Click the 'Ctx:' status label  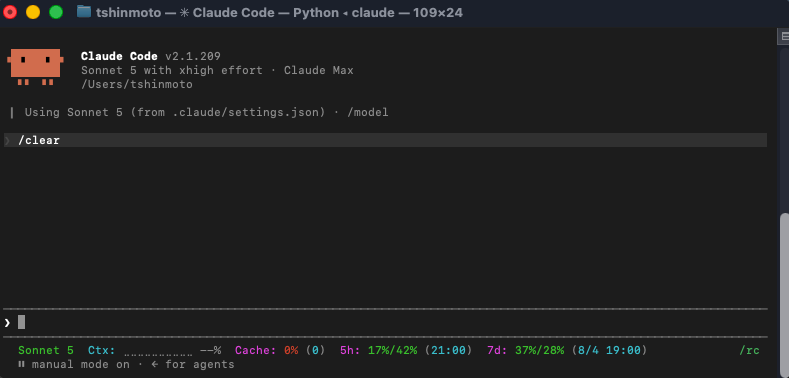pyautogui.click(x=102, y=350)
